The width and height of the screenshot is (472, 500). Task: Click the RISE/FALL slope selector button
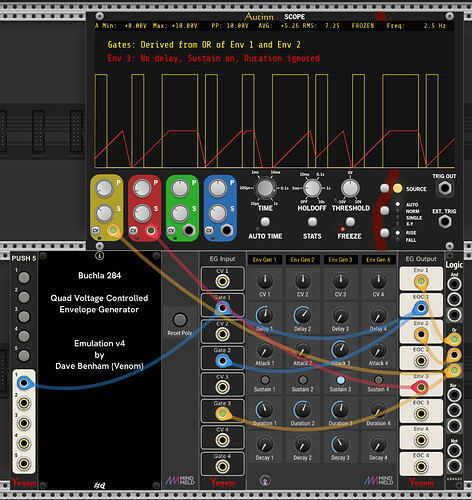pos(385,233)
